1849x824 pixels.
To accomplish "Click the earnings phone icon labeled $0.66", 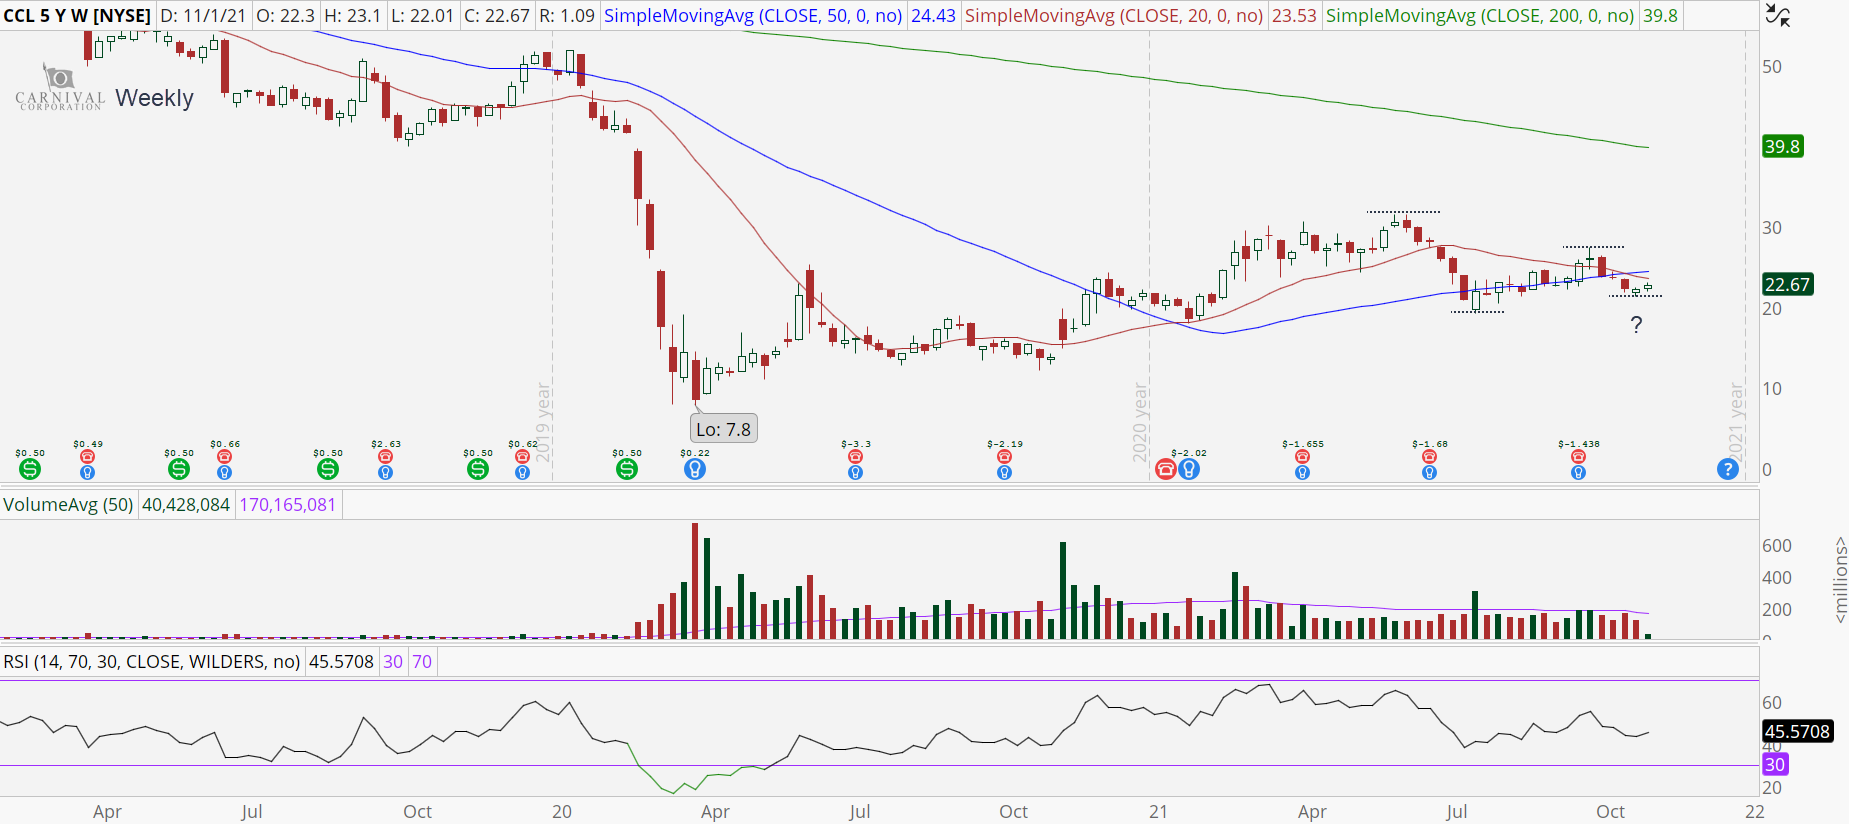I will pyautogui.click(x=224, y=457).
